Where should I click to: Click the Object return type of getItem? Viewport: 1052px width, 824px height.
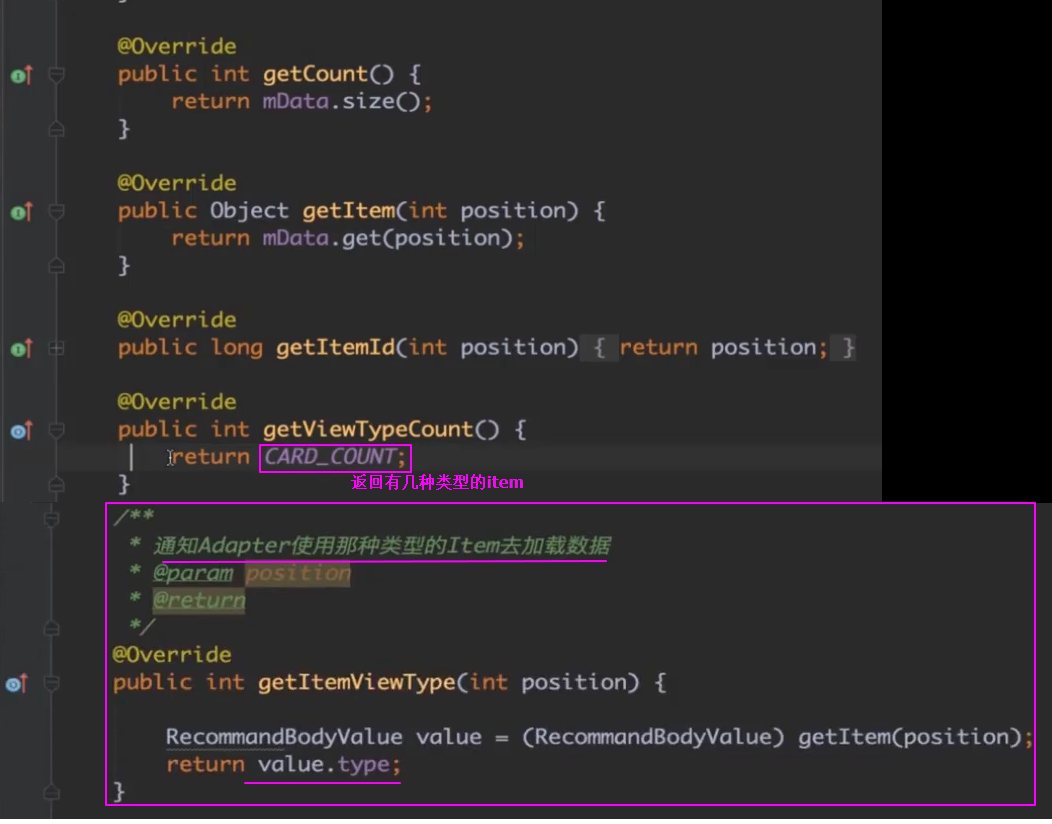pos(249,211)
